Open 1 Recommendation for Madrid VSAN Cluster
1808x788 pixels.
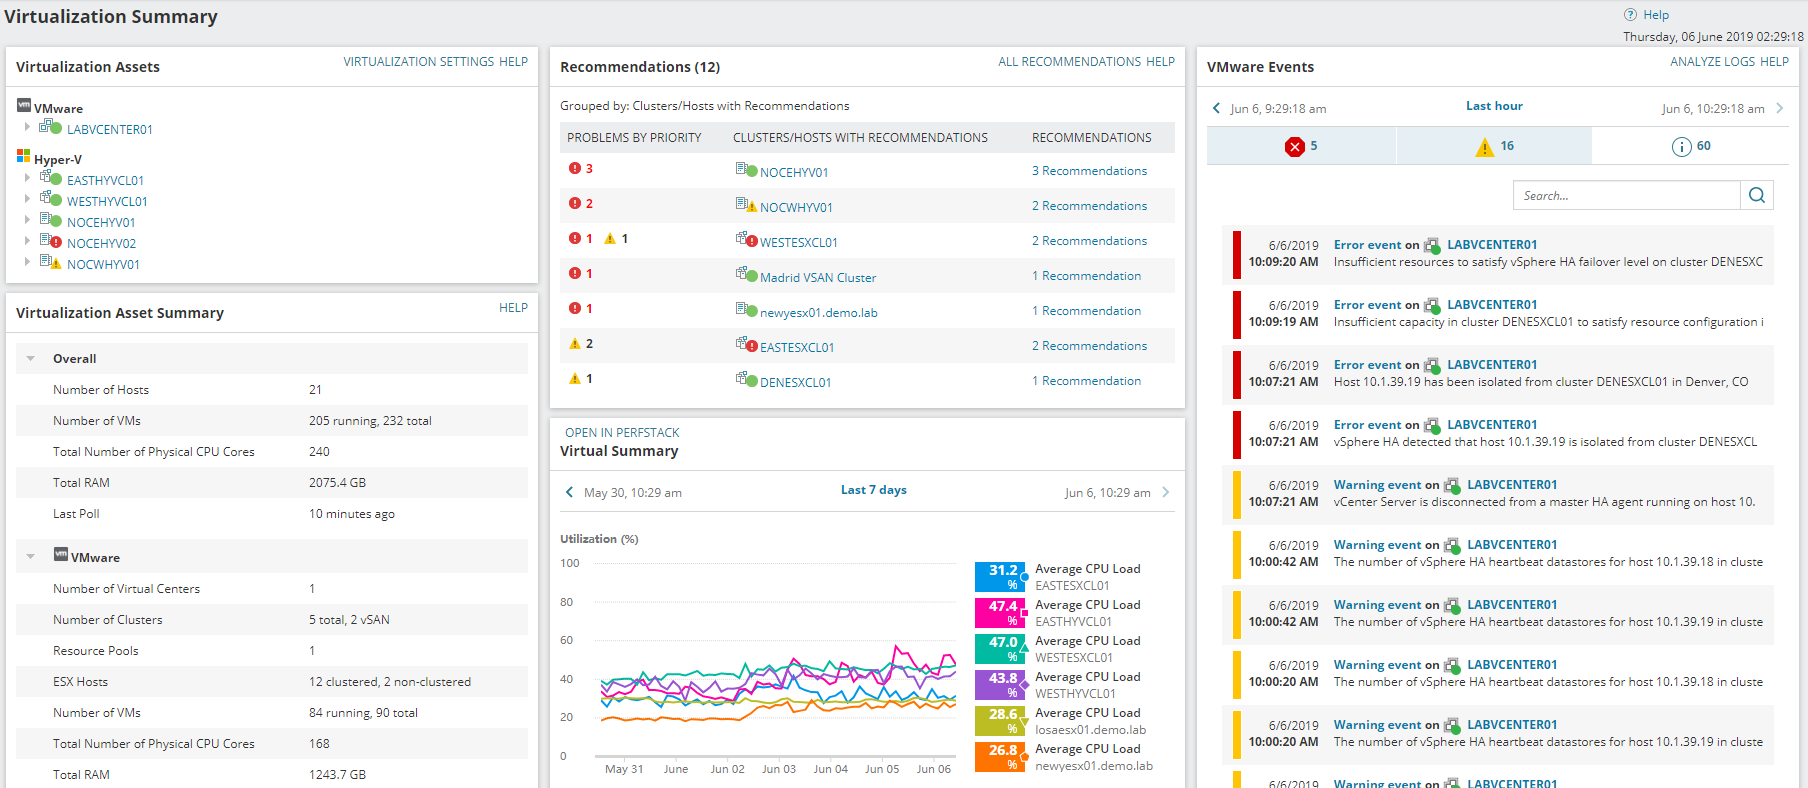tap(1086, 276)
